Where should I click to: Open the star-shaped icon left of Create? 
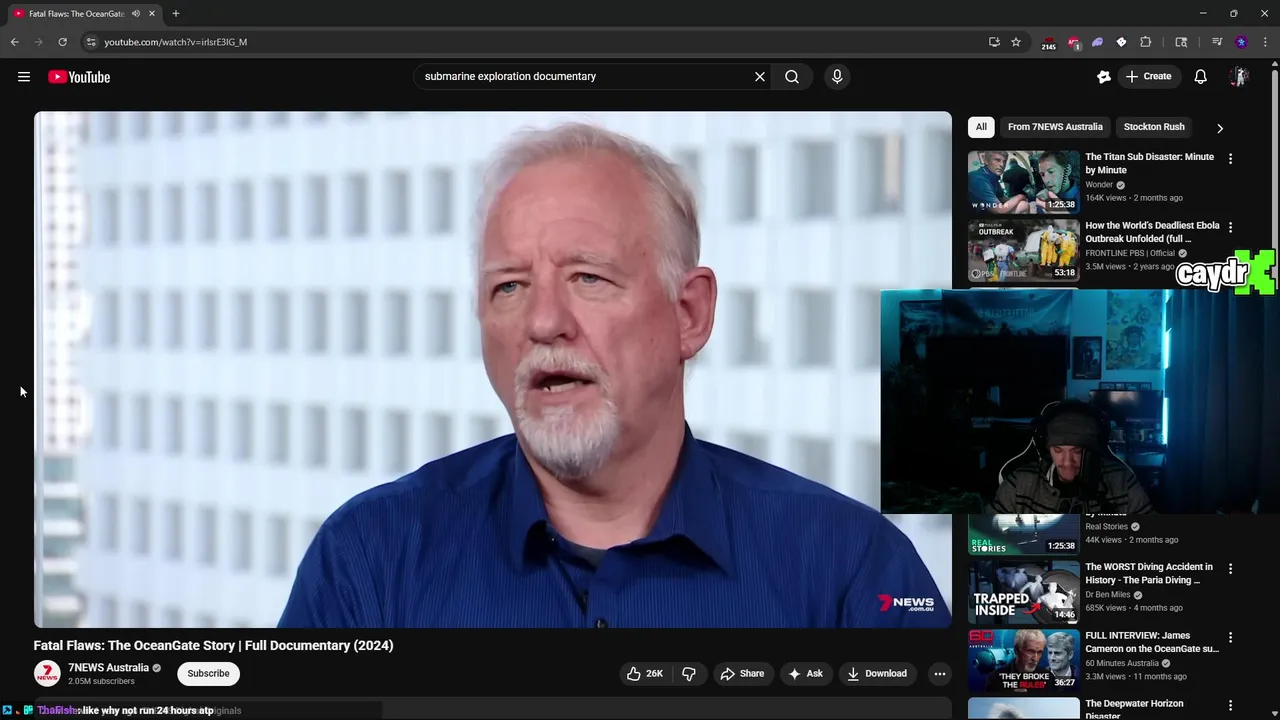coord(1104,77)
